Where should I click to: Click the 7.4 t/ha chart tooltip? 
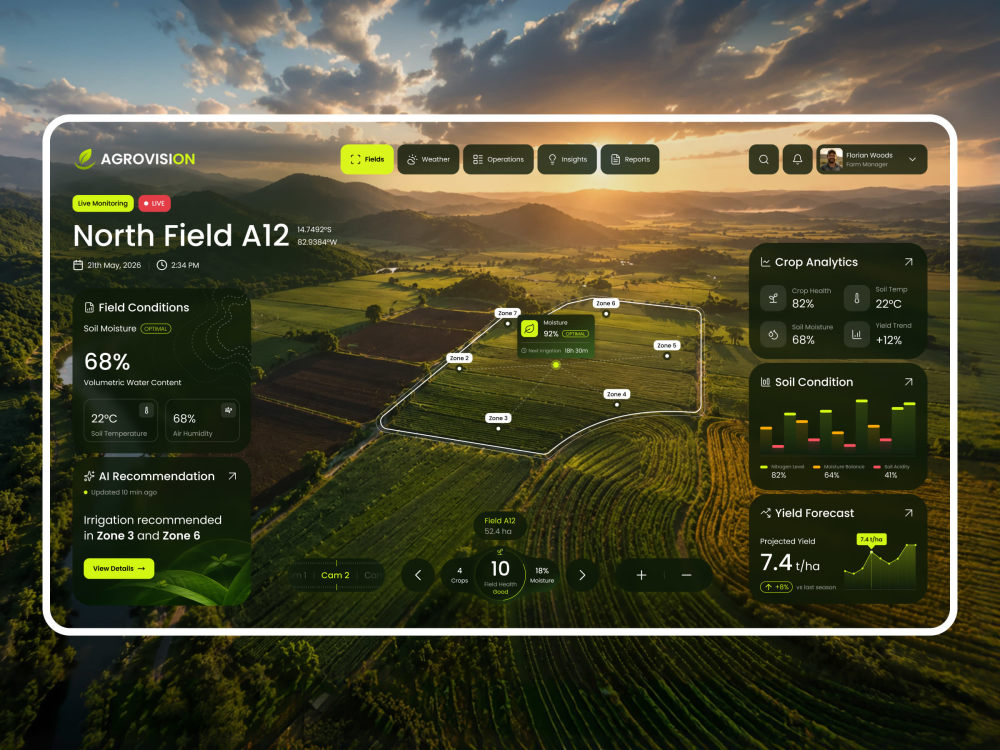871,540
